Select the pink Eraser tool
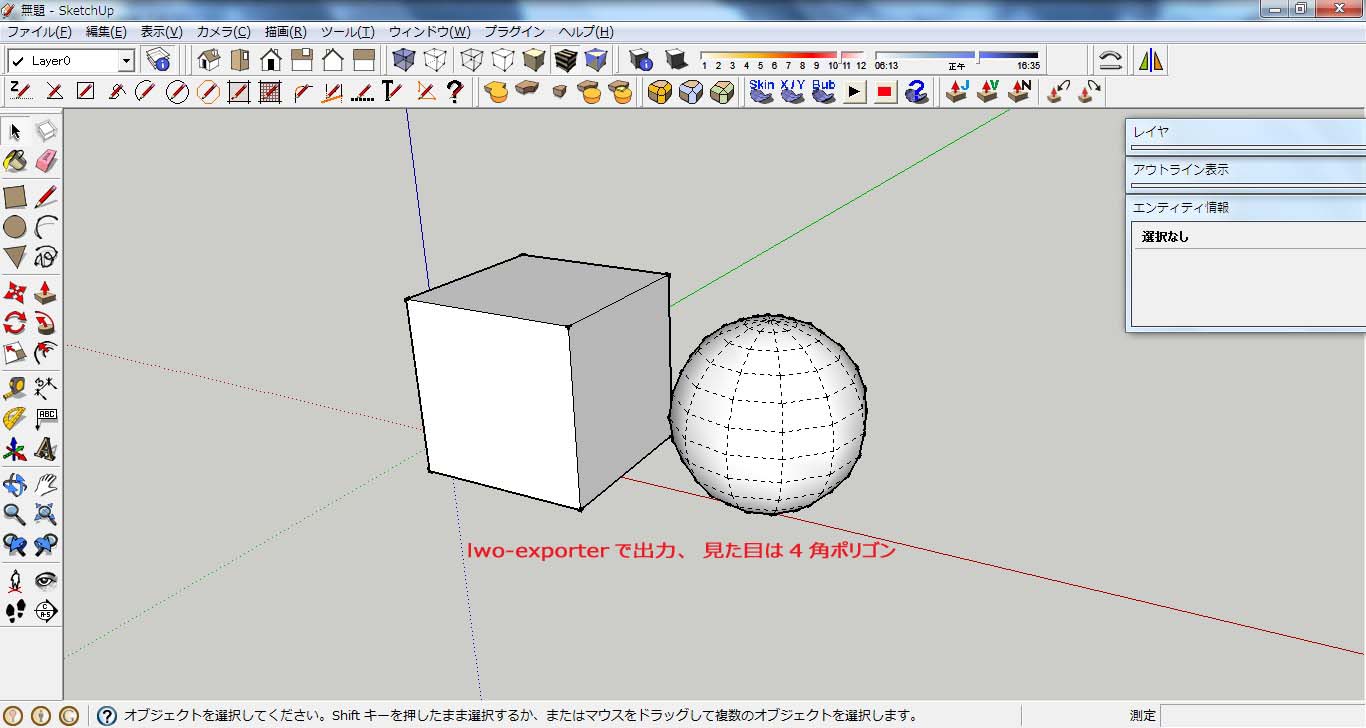Viewport: 1366px width, 728px height. [x=46, y=161]
